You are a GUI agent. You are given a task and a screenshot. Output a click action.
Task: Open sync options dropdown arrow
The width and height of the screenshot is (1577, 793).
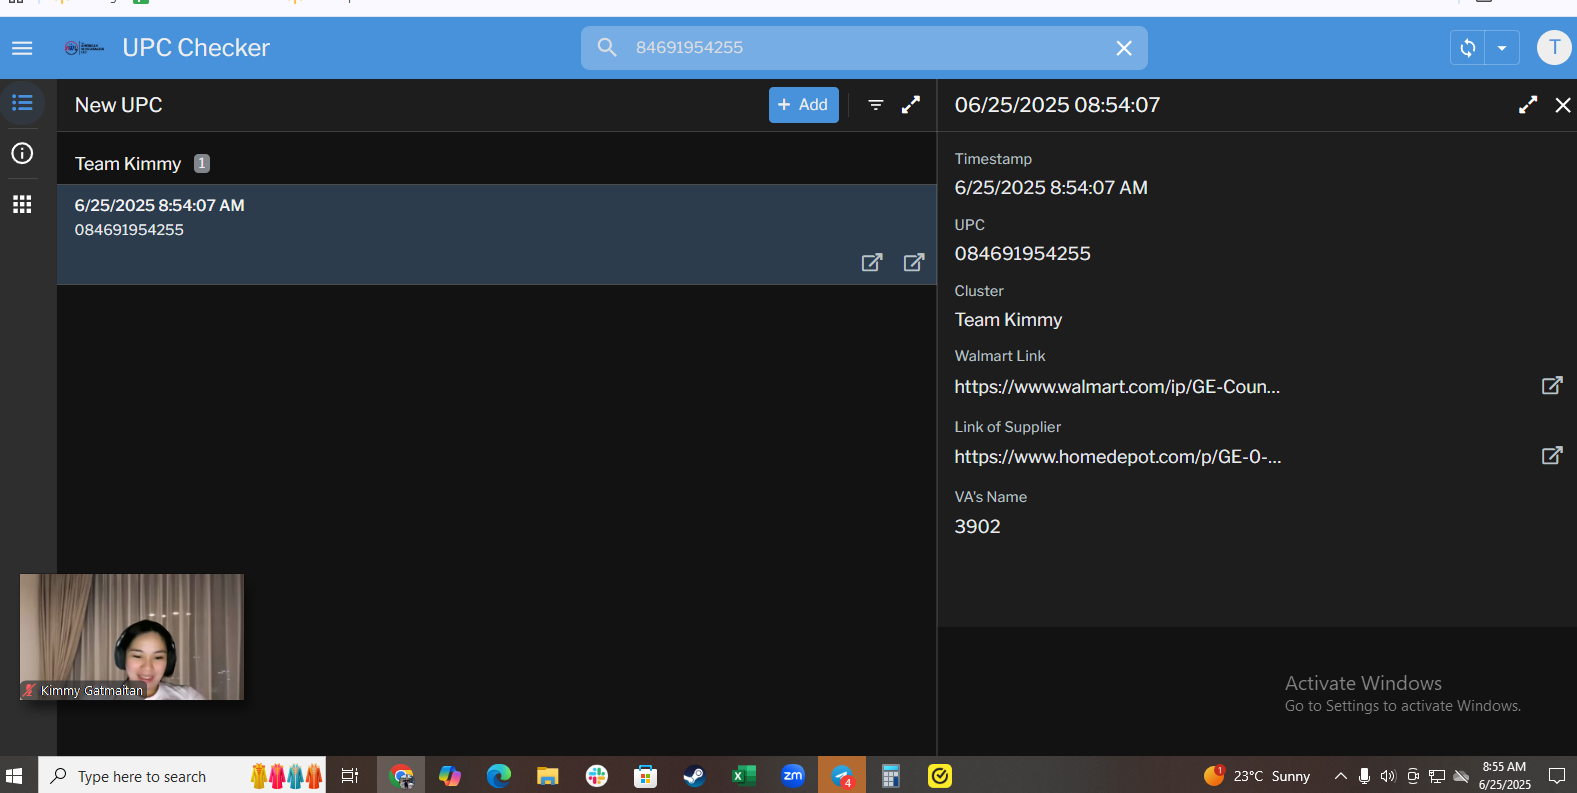1501,48
